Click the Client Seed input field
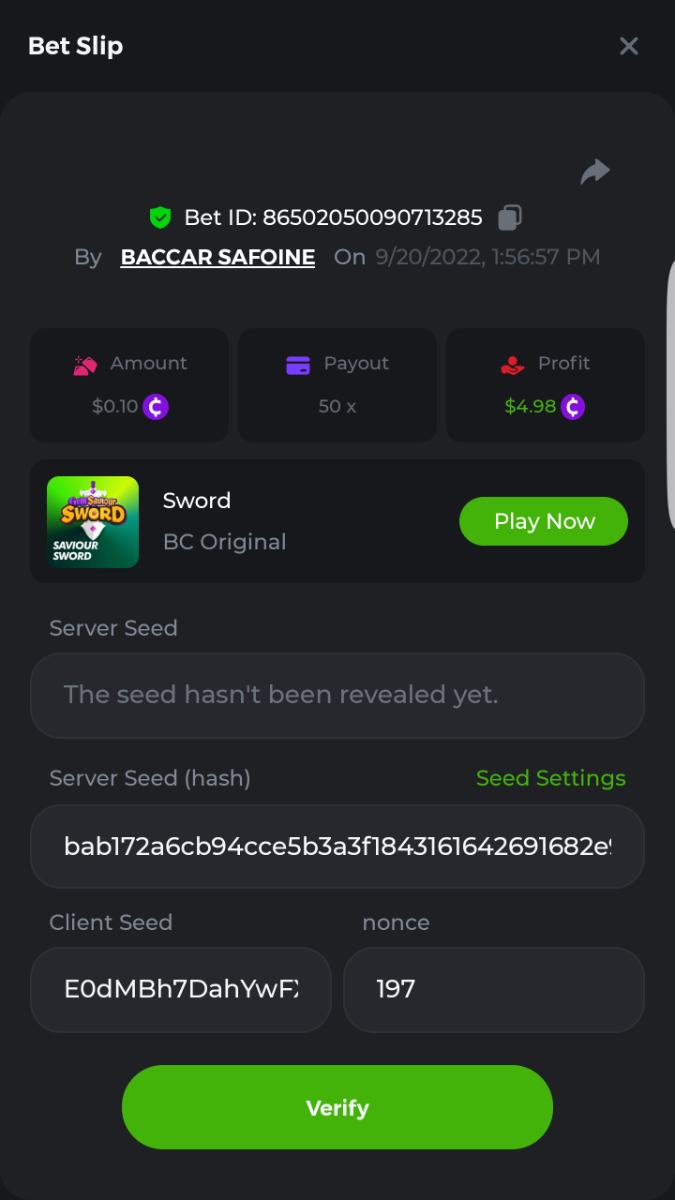This screenshot has width=675, height=1200. click(x=181, y=990)
